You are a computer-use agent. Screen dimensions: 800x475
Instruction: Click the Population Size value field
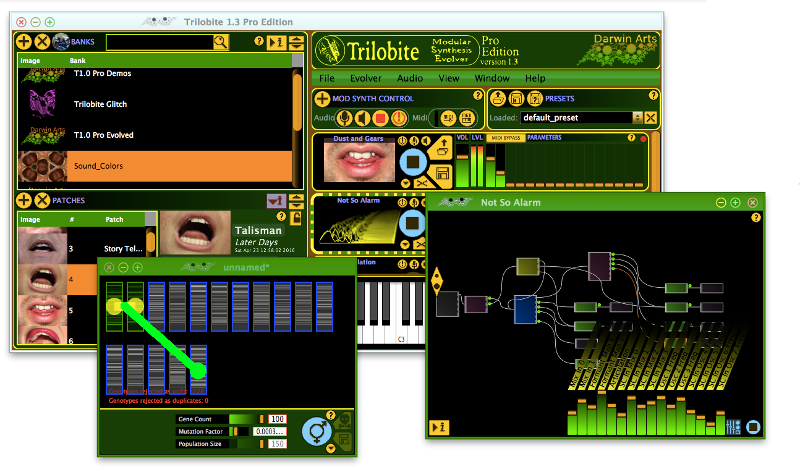coord(277,444)
